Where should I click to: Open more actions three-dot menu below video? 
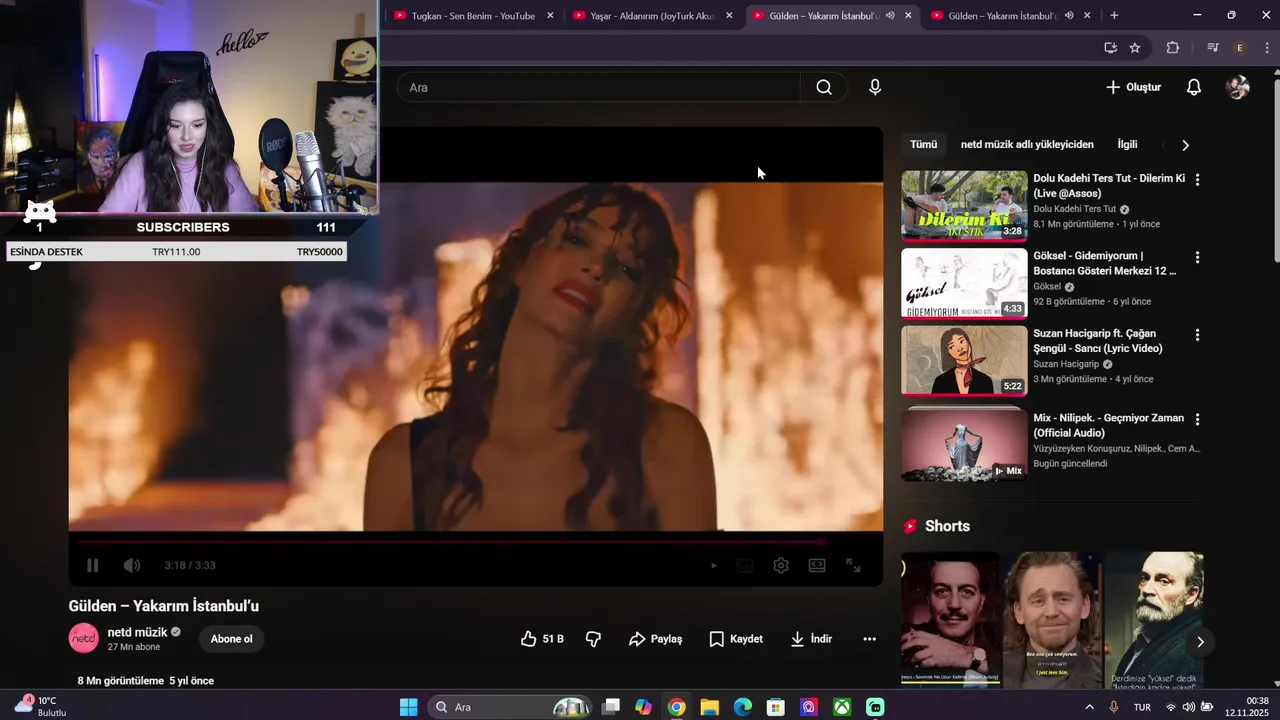869,639
